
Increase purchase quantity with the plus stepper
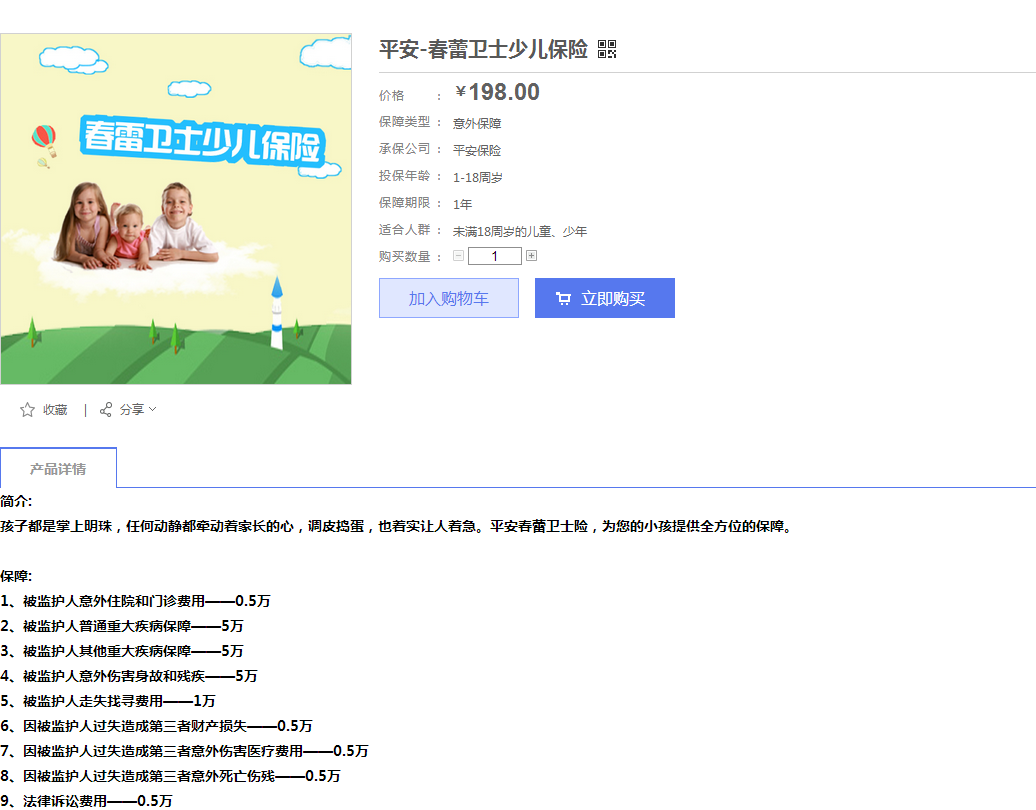pos(531,255)
